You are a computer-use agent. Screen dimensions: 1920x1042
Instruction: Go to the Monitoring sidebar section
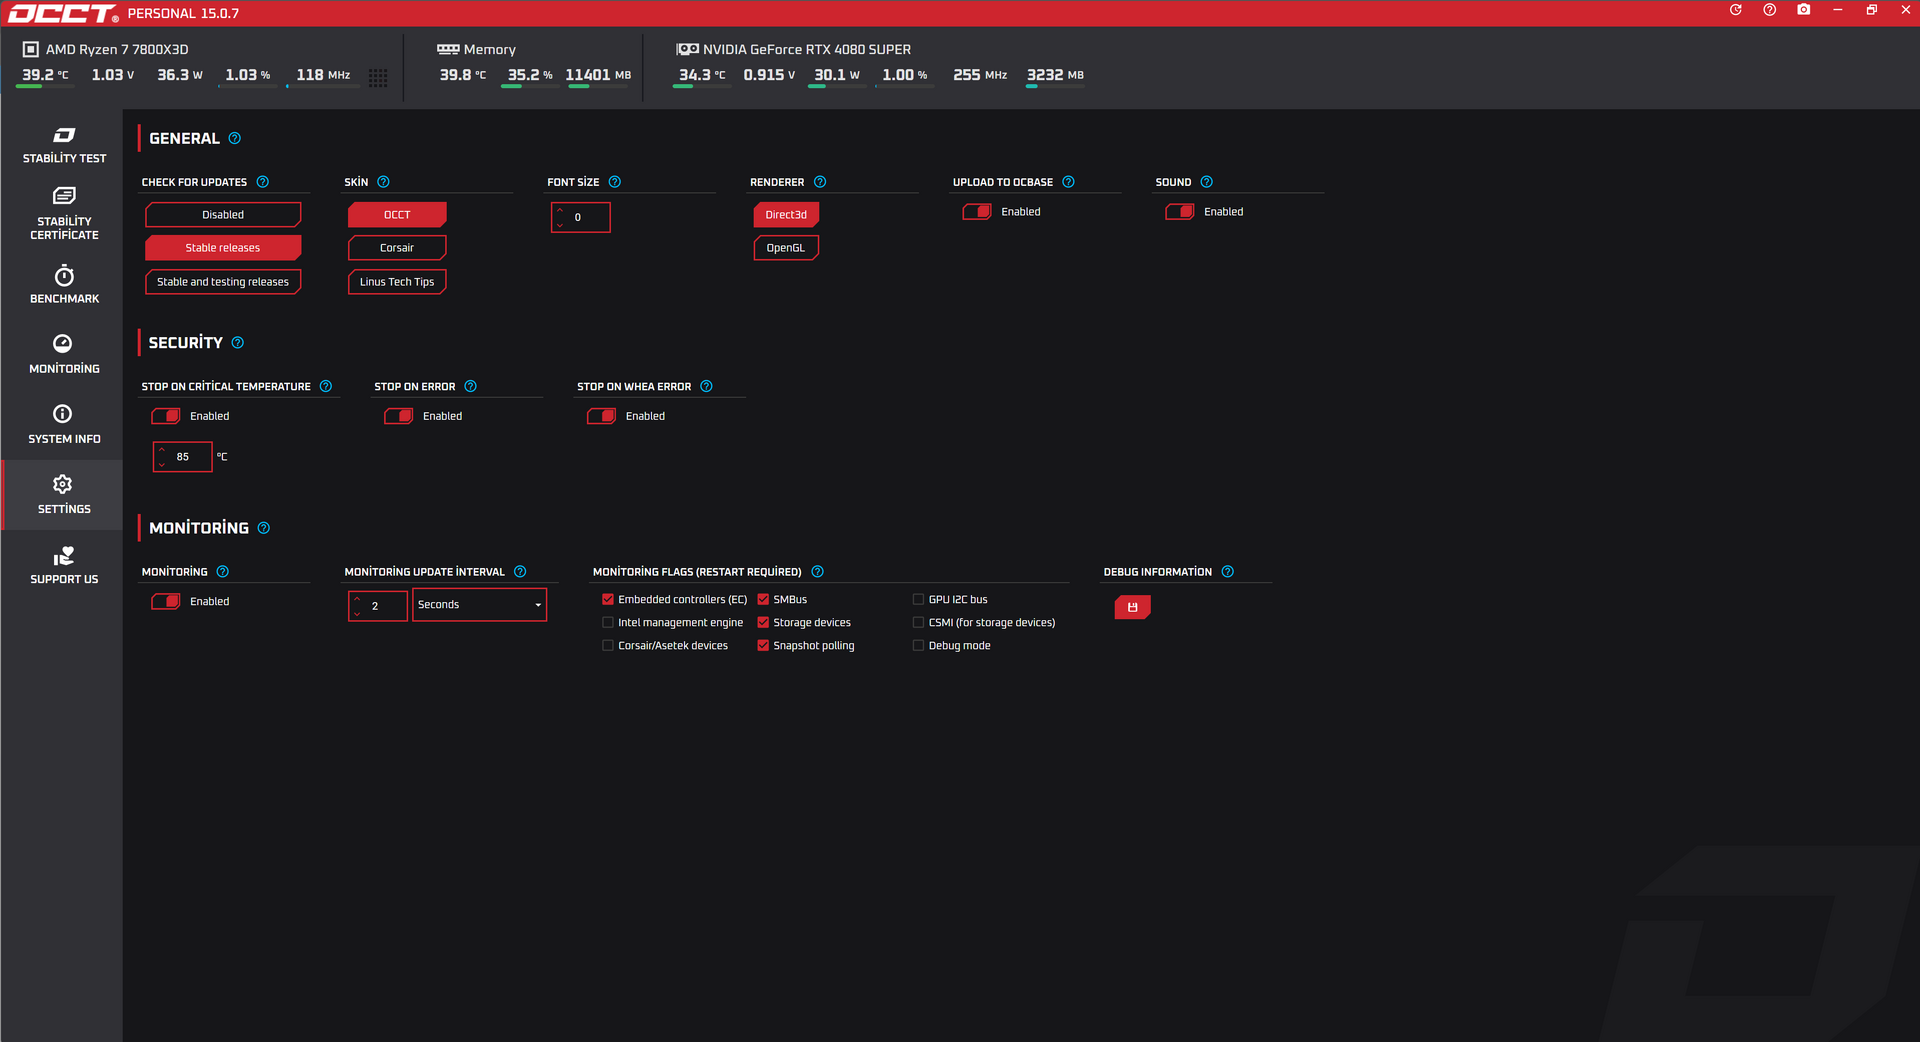pyautogui.click(x=64, y=355)
